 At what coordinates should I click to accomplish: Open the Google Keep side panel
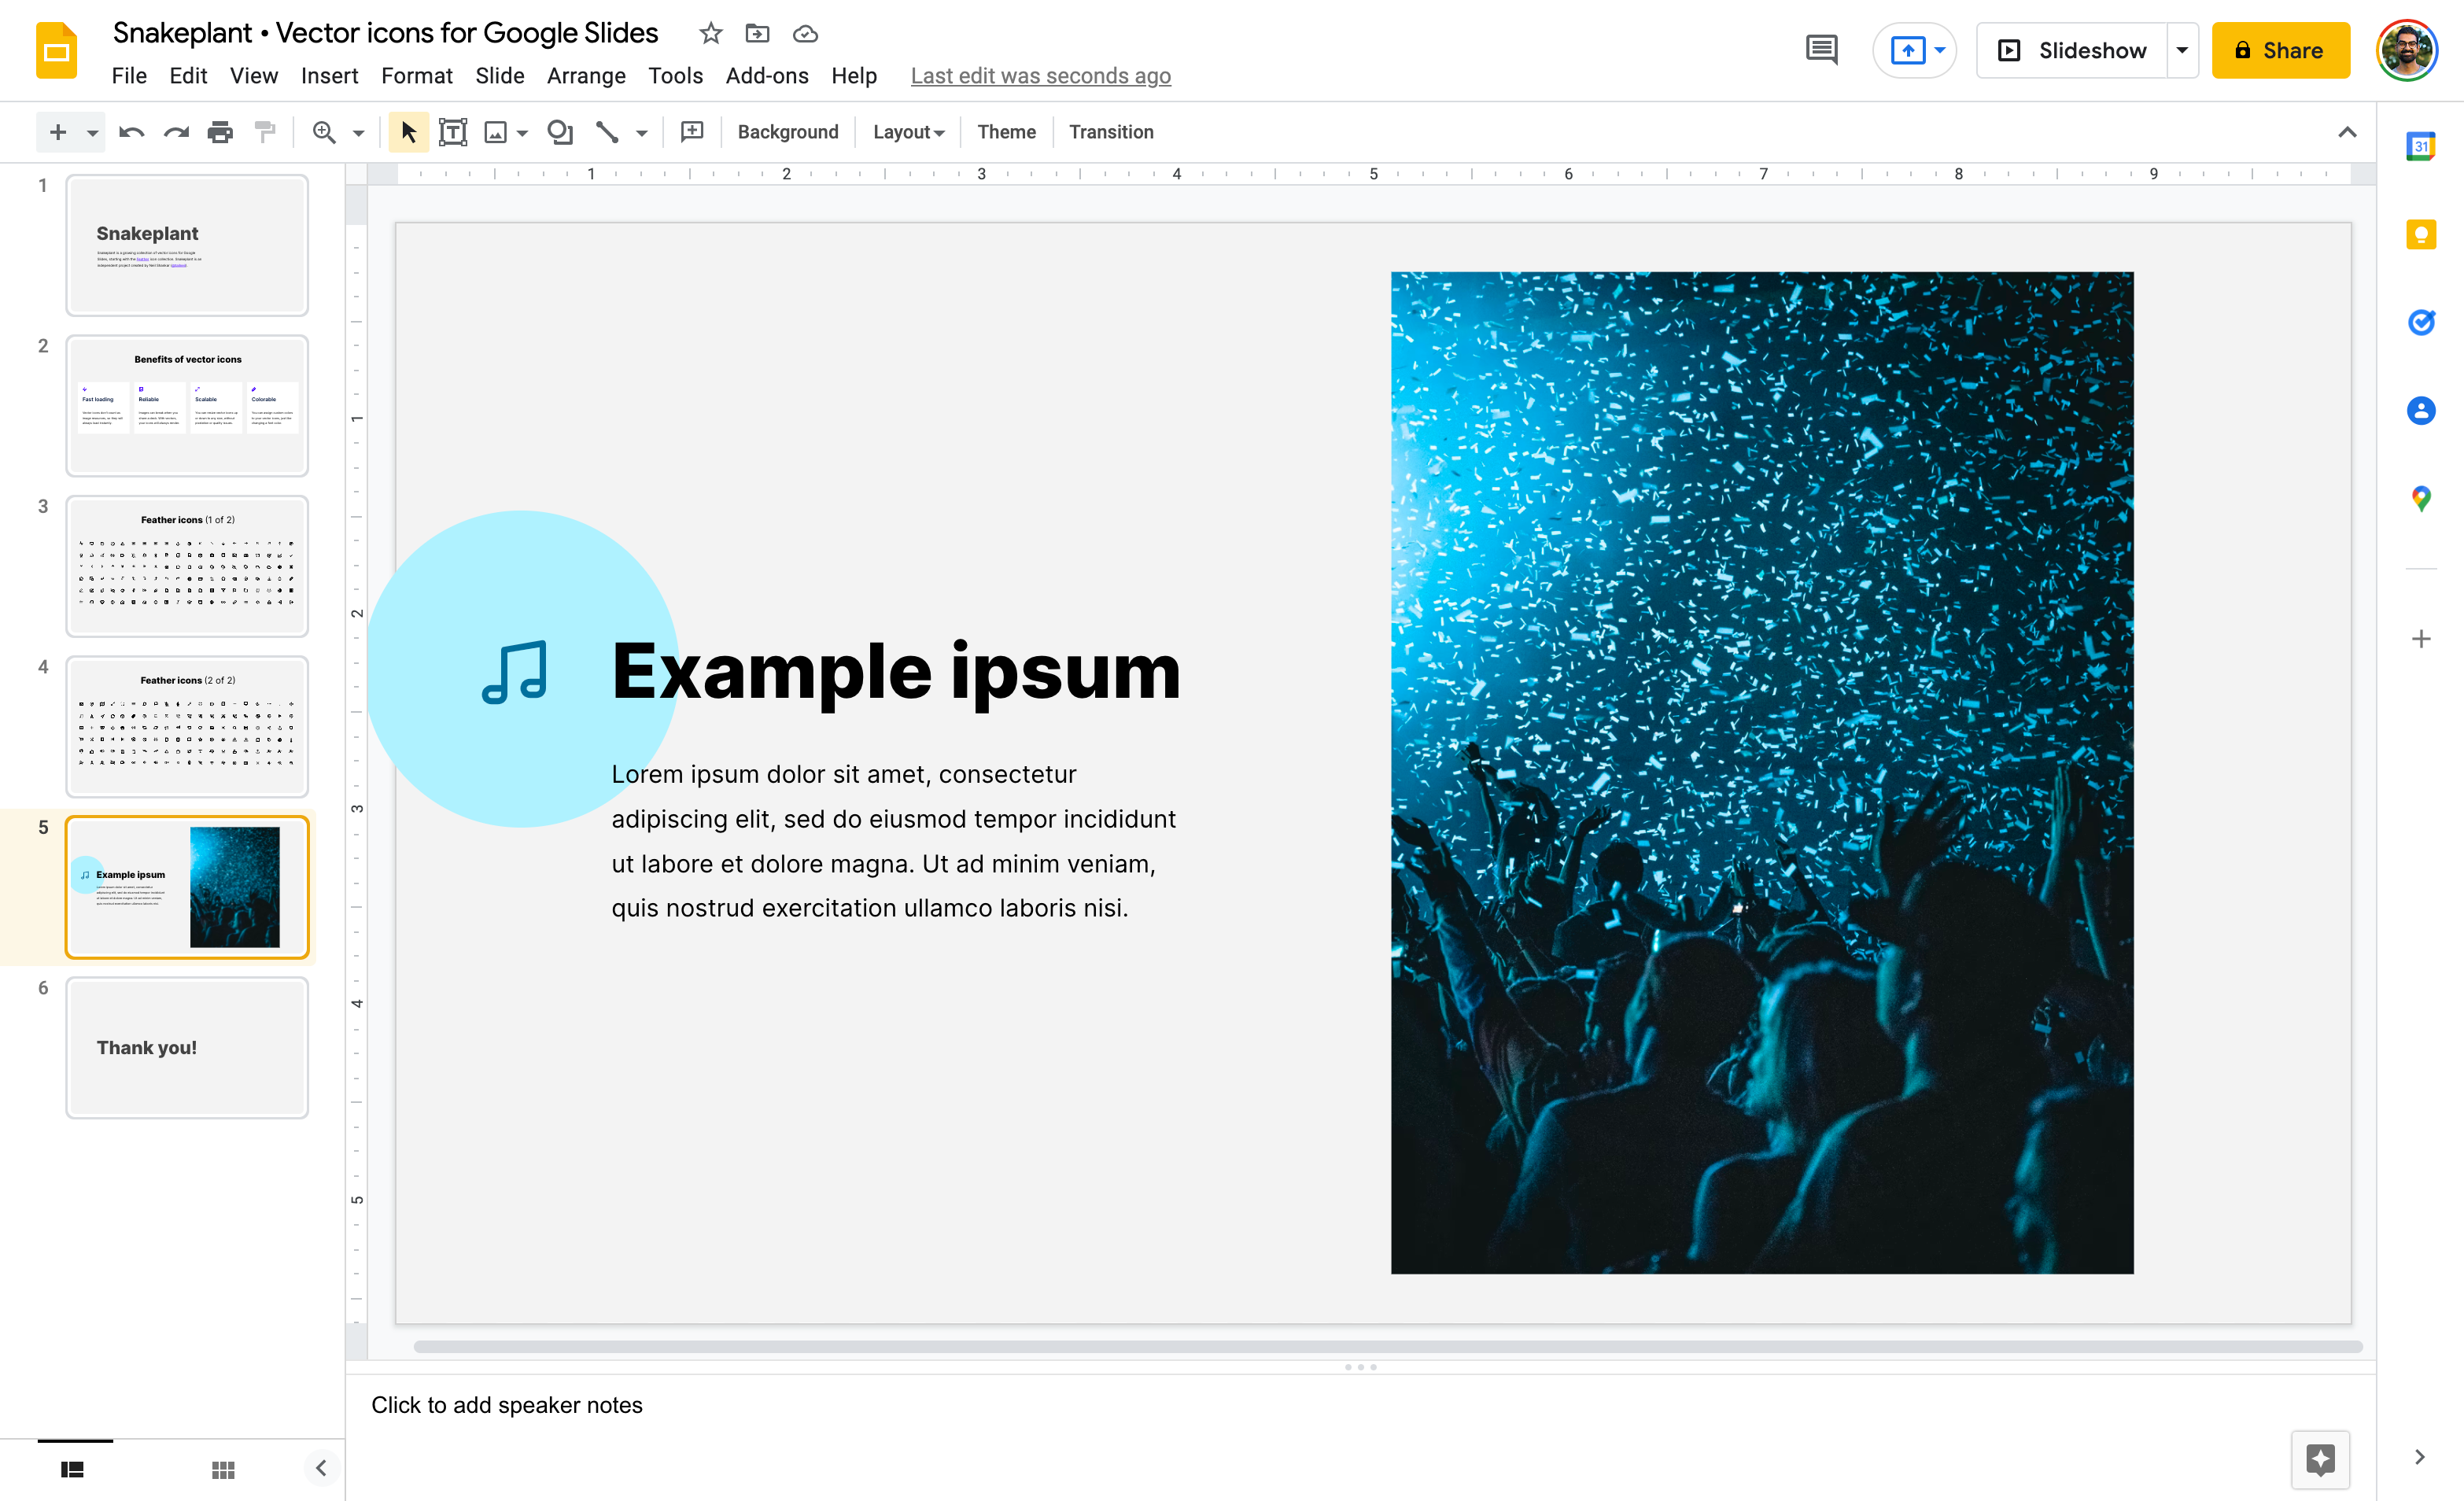point(2420,235)
